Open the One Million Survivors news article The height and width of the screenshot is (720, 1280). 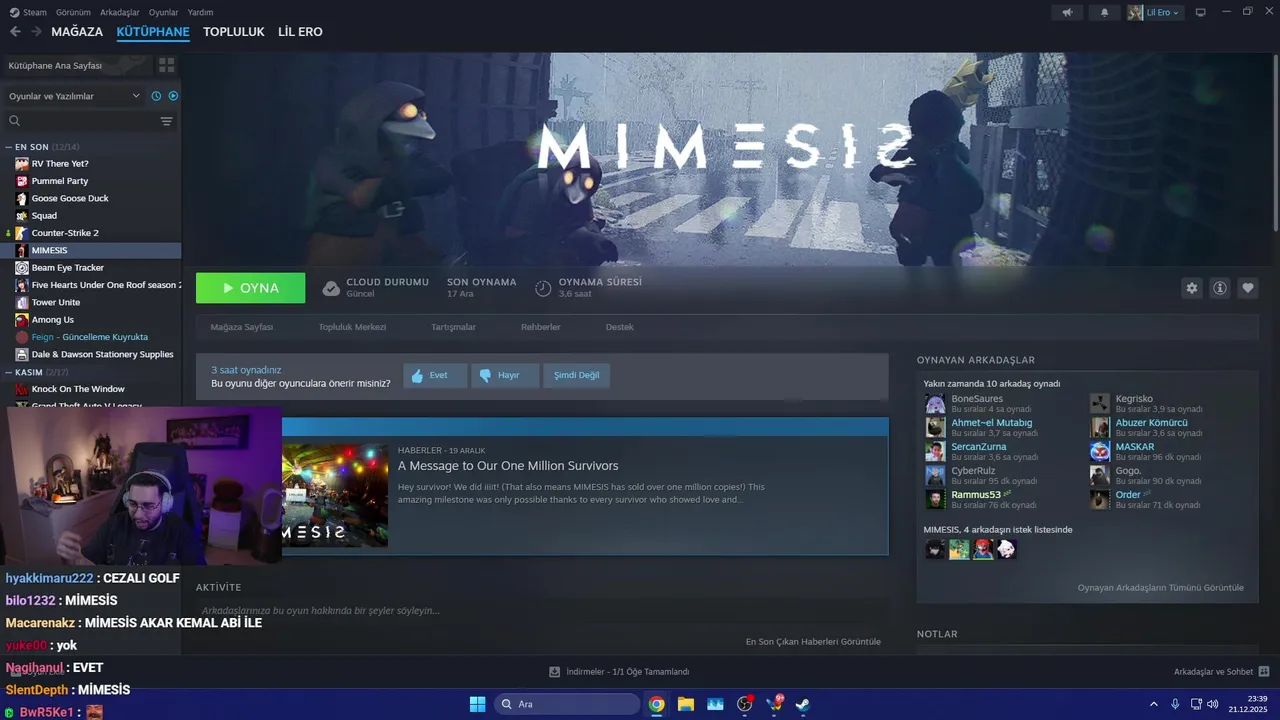[508, 466]
